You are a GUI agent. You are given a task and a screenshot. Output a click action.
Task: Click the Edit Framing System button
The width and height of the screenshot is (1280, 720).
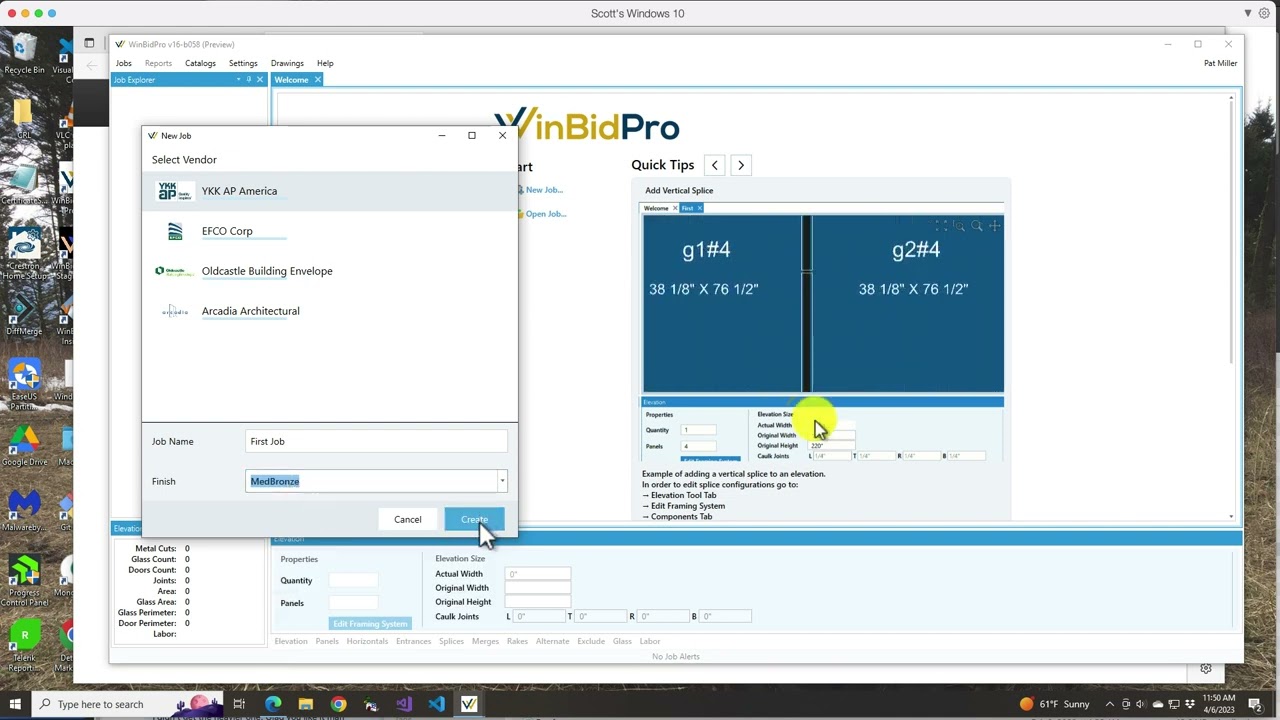(x=370, y=624)
